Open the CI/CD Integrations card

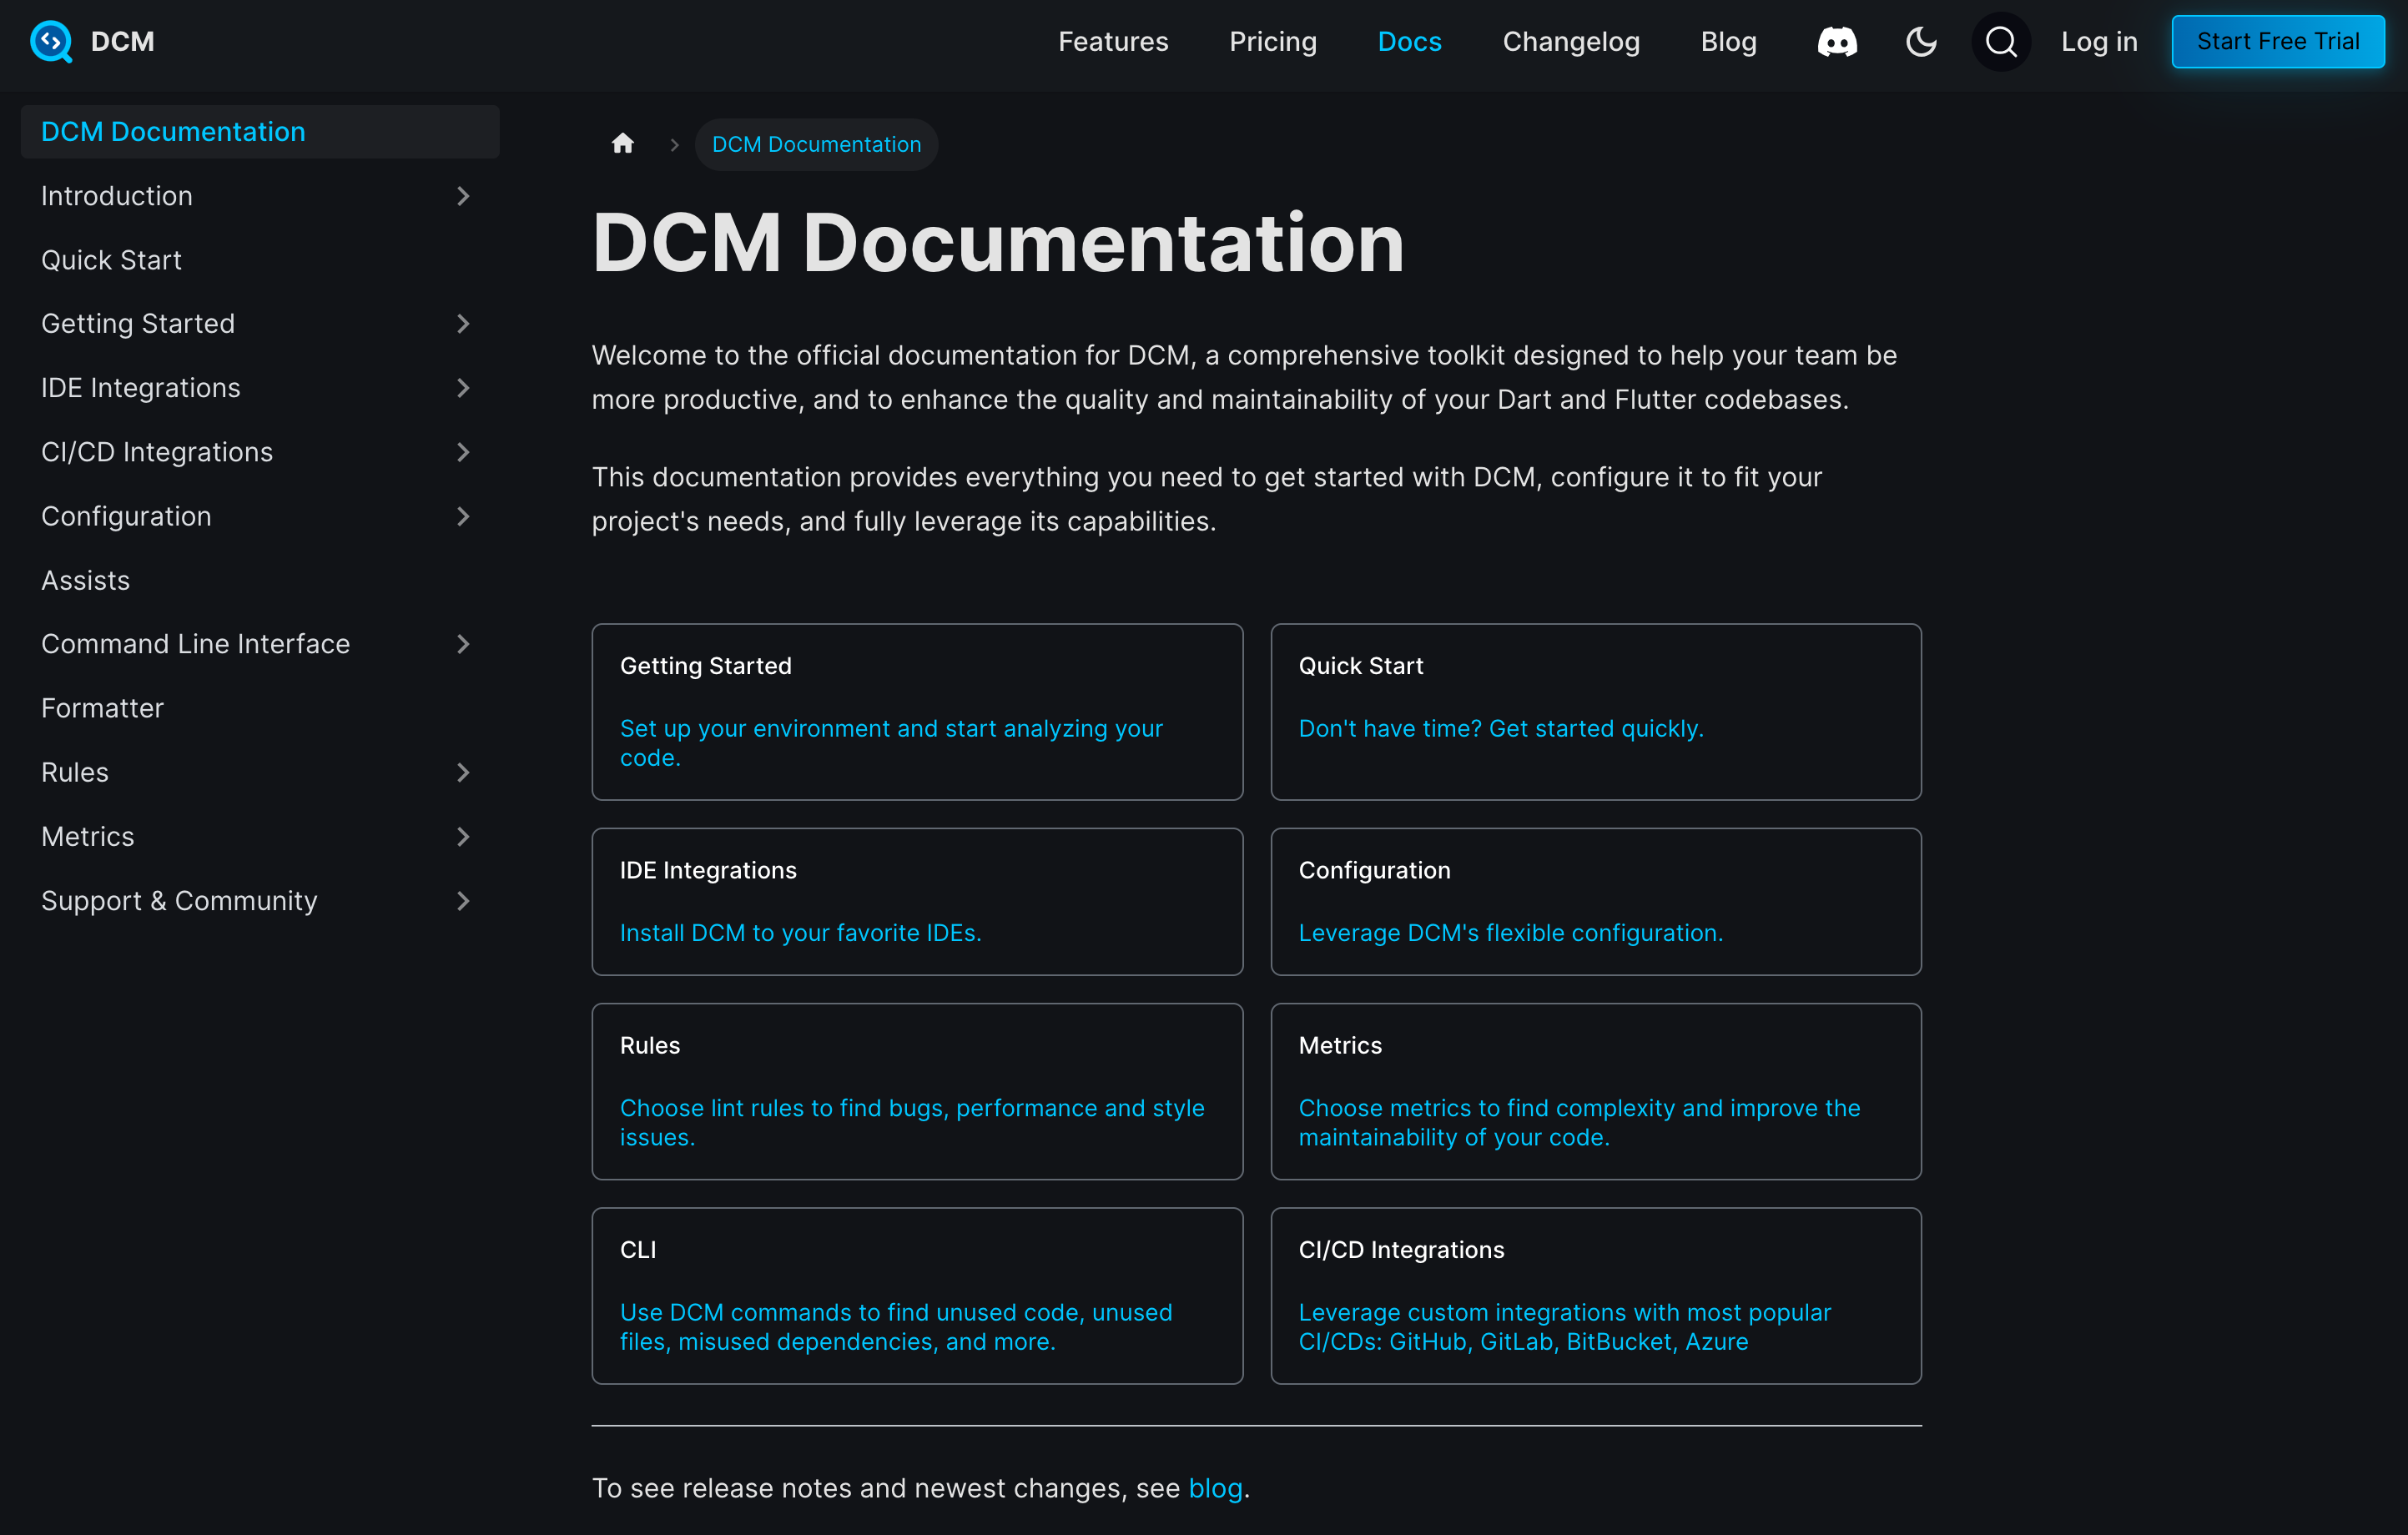pyautogui.click(x=1595, y=1295)
